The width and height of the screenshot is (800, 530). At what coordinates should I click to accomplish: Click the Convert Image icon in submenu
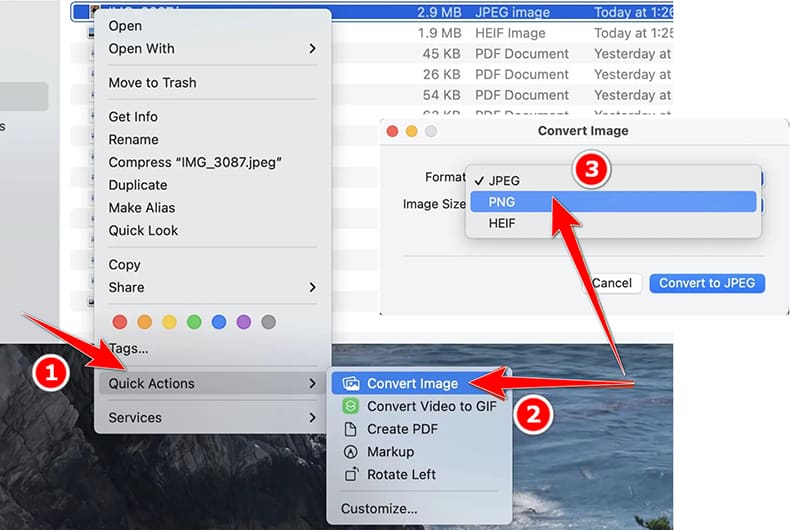tap(350, 384)
